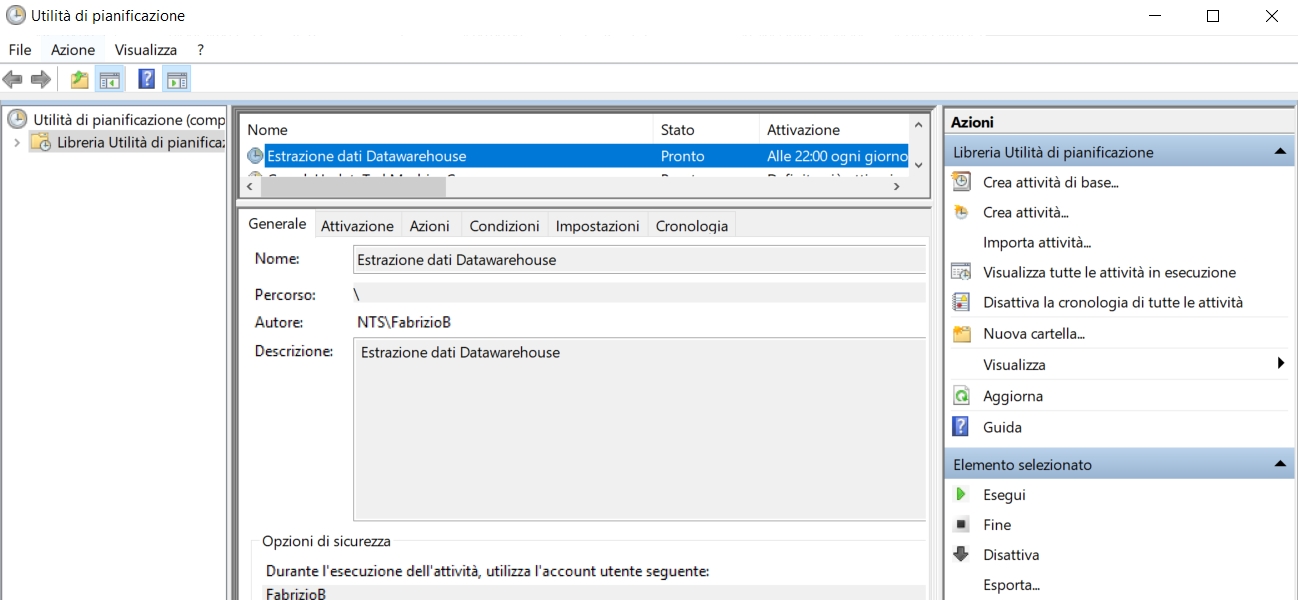Collapse the Libreria section in the Azioni pane
This screenshot has height=600, width=1298.
[x=1278, y=152]
